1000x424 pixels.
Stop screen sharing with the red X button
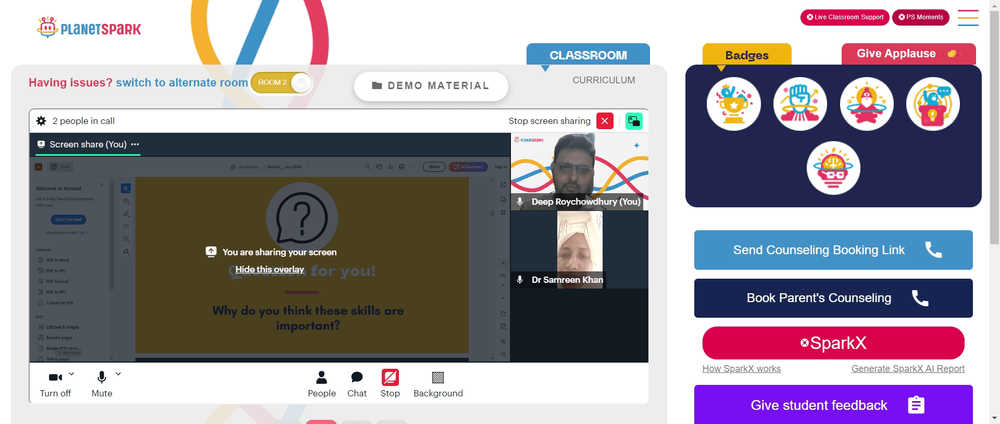(605, 121)
